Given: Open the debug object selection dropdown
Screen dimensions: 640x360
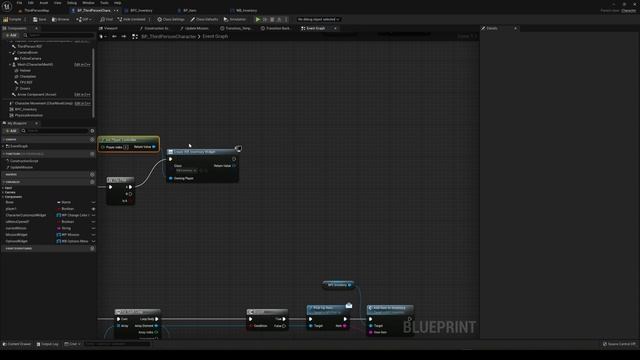Looking at the screenshot, I should (318, 19).
